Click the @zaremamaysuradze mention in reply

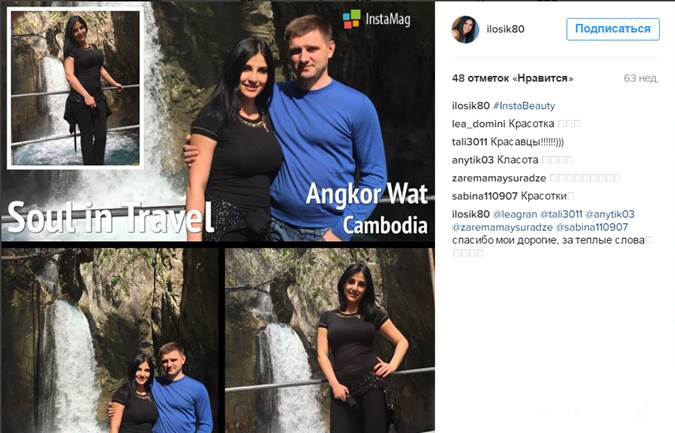502,227
